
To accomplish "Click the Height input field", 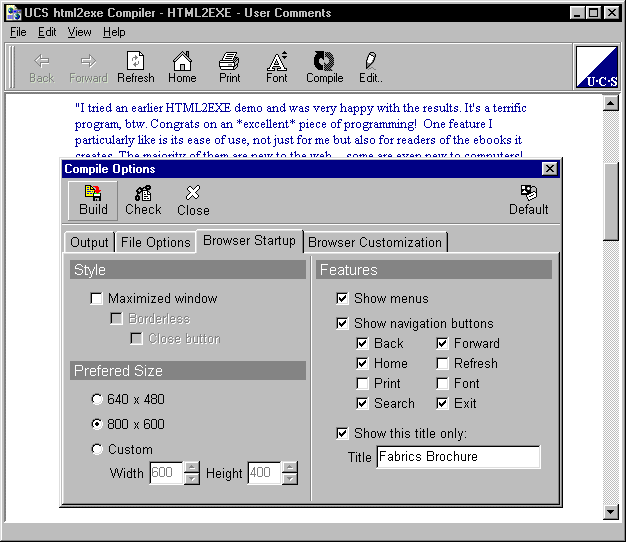I will point(264,473).
